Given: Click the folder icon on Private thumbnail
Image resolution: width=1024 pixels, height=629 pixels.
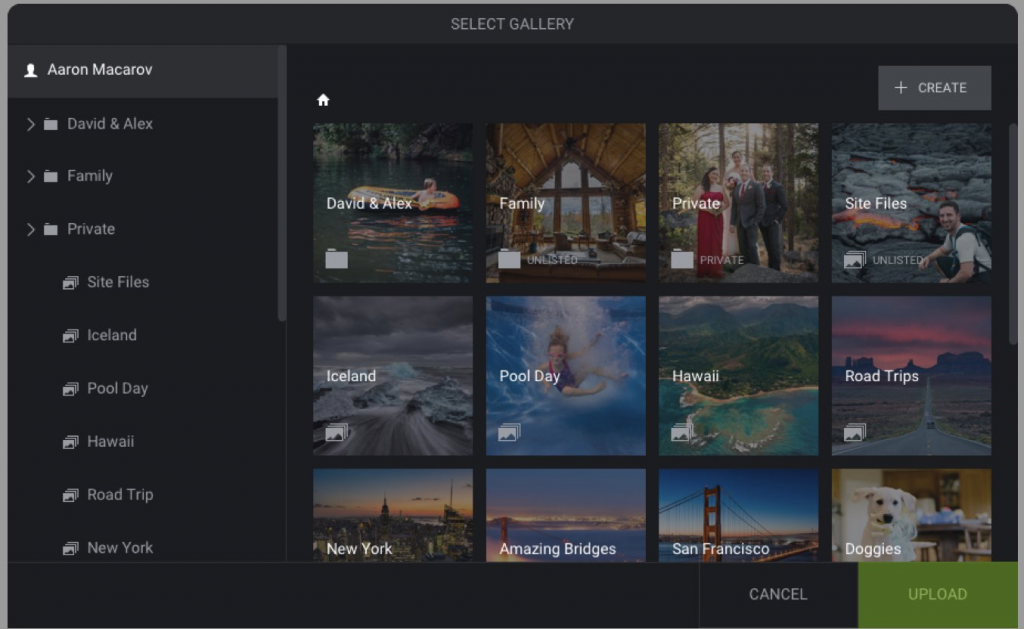Looking at the screenshot, I should 682,259.
